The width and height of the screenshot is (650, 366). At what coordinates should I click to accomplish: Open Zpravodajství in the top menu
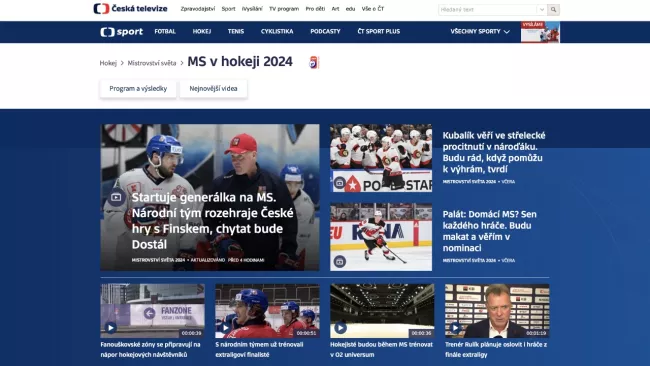[198, 9]
